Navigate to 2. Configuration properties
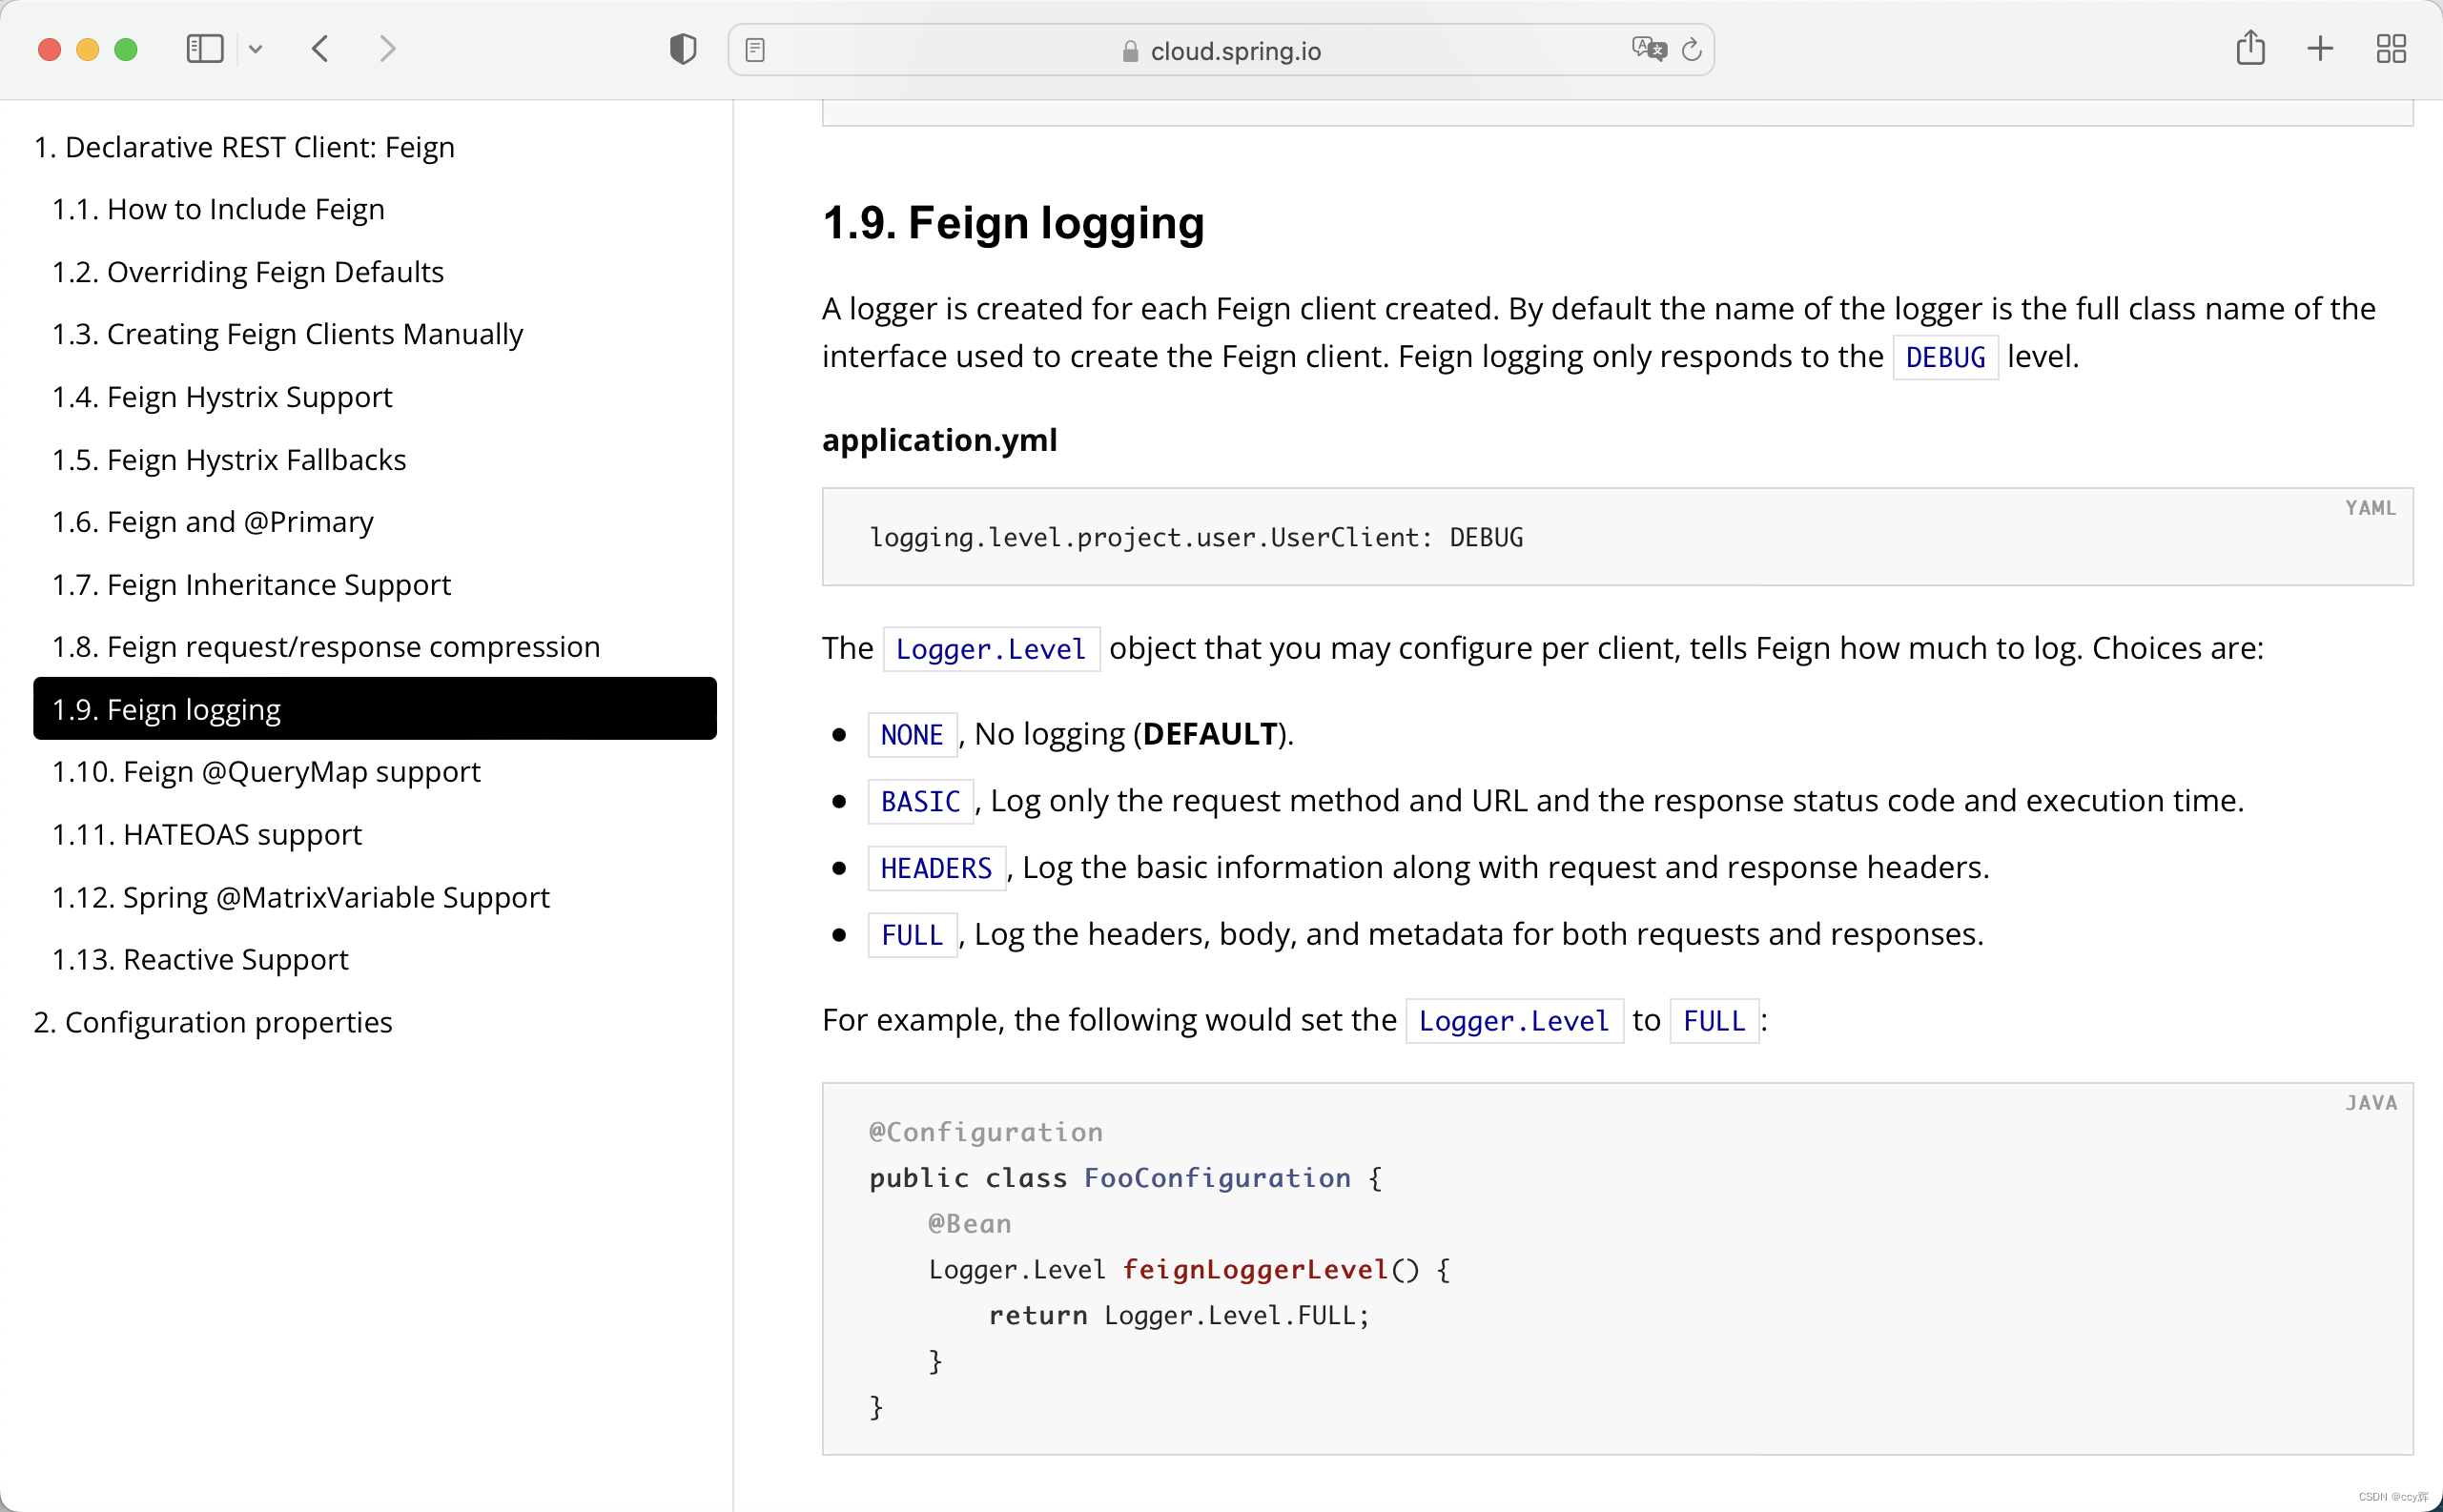 [213, 1022]
